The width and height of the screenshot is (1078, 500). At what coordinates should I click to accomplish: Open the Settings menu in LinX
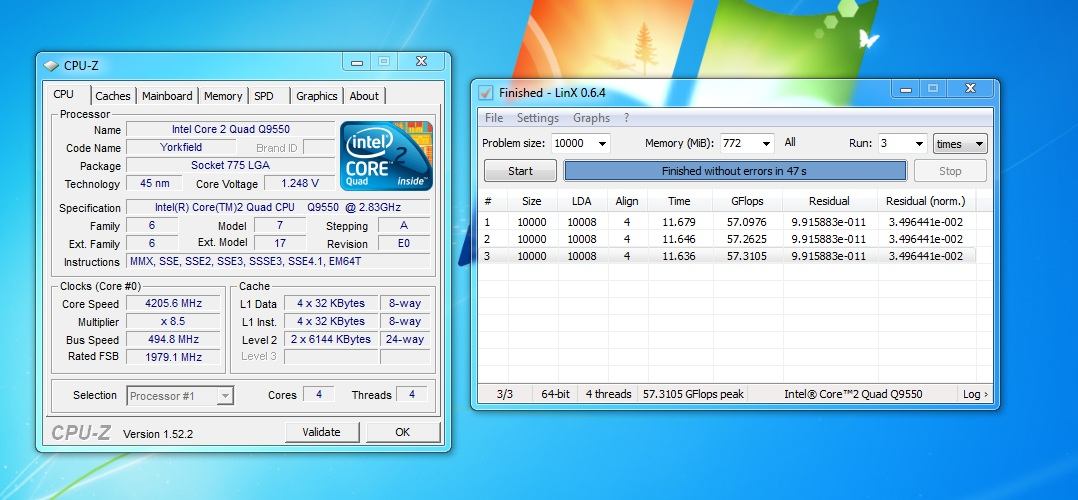click(x=538, y=118)
